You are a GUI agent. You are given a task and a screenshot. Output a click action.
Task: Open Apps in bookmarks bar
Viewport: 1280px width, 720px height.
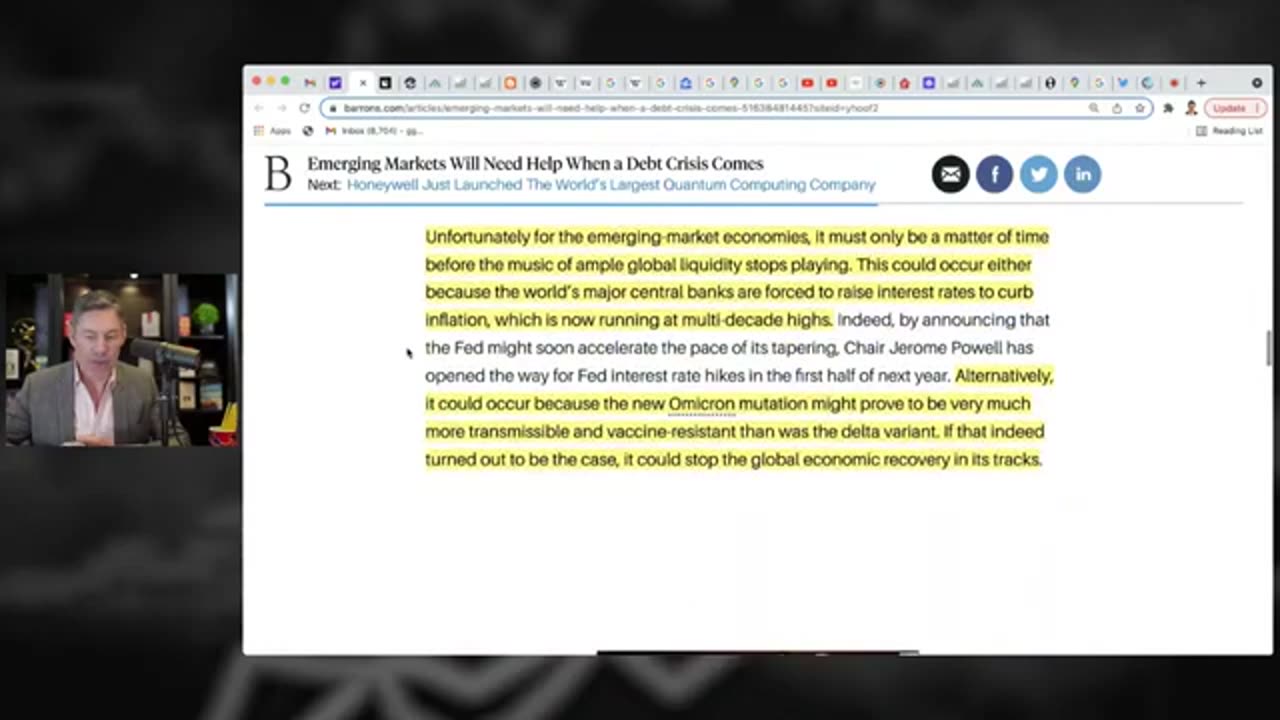tap(272, 131)
